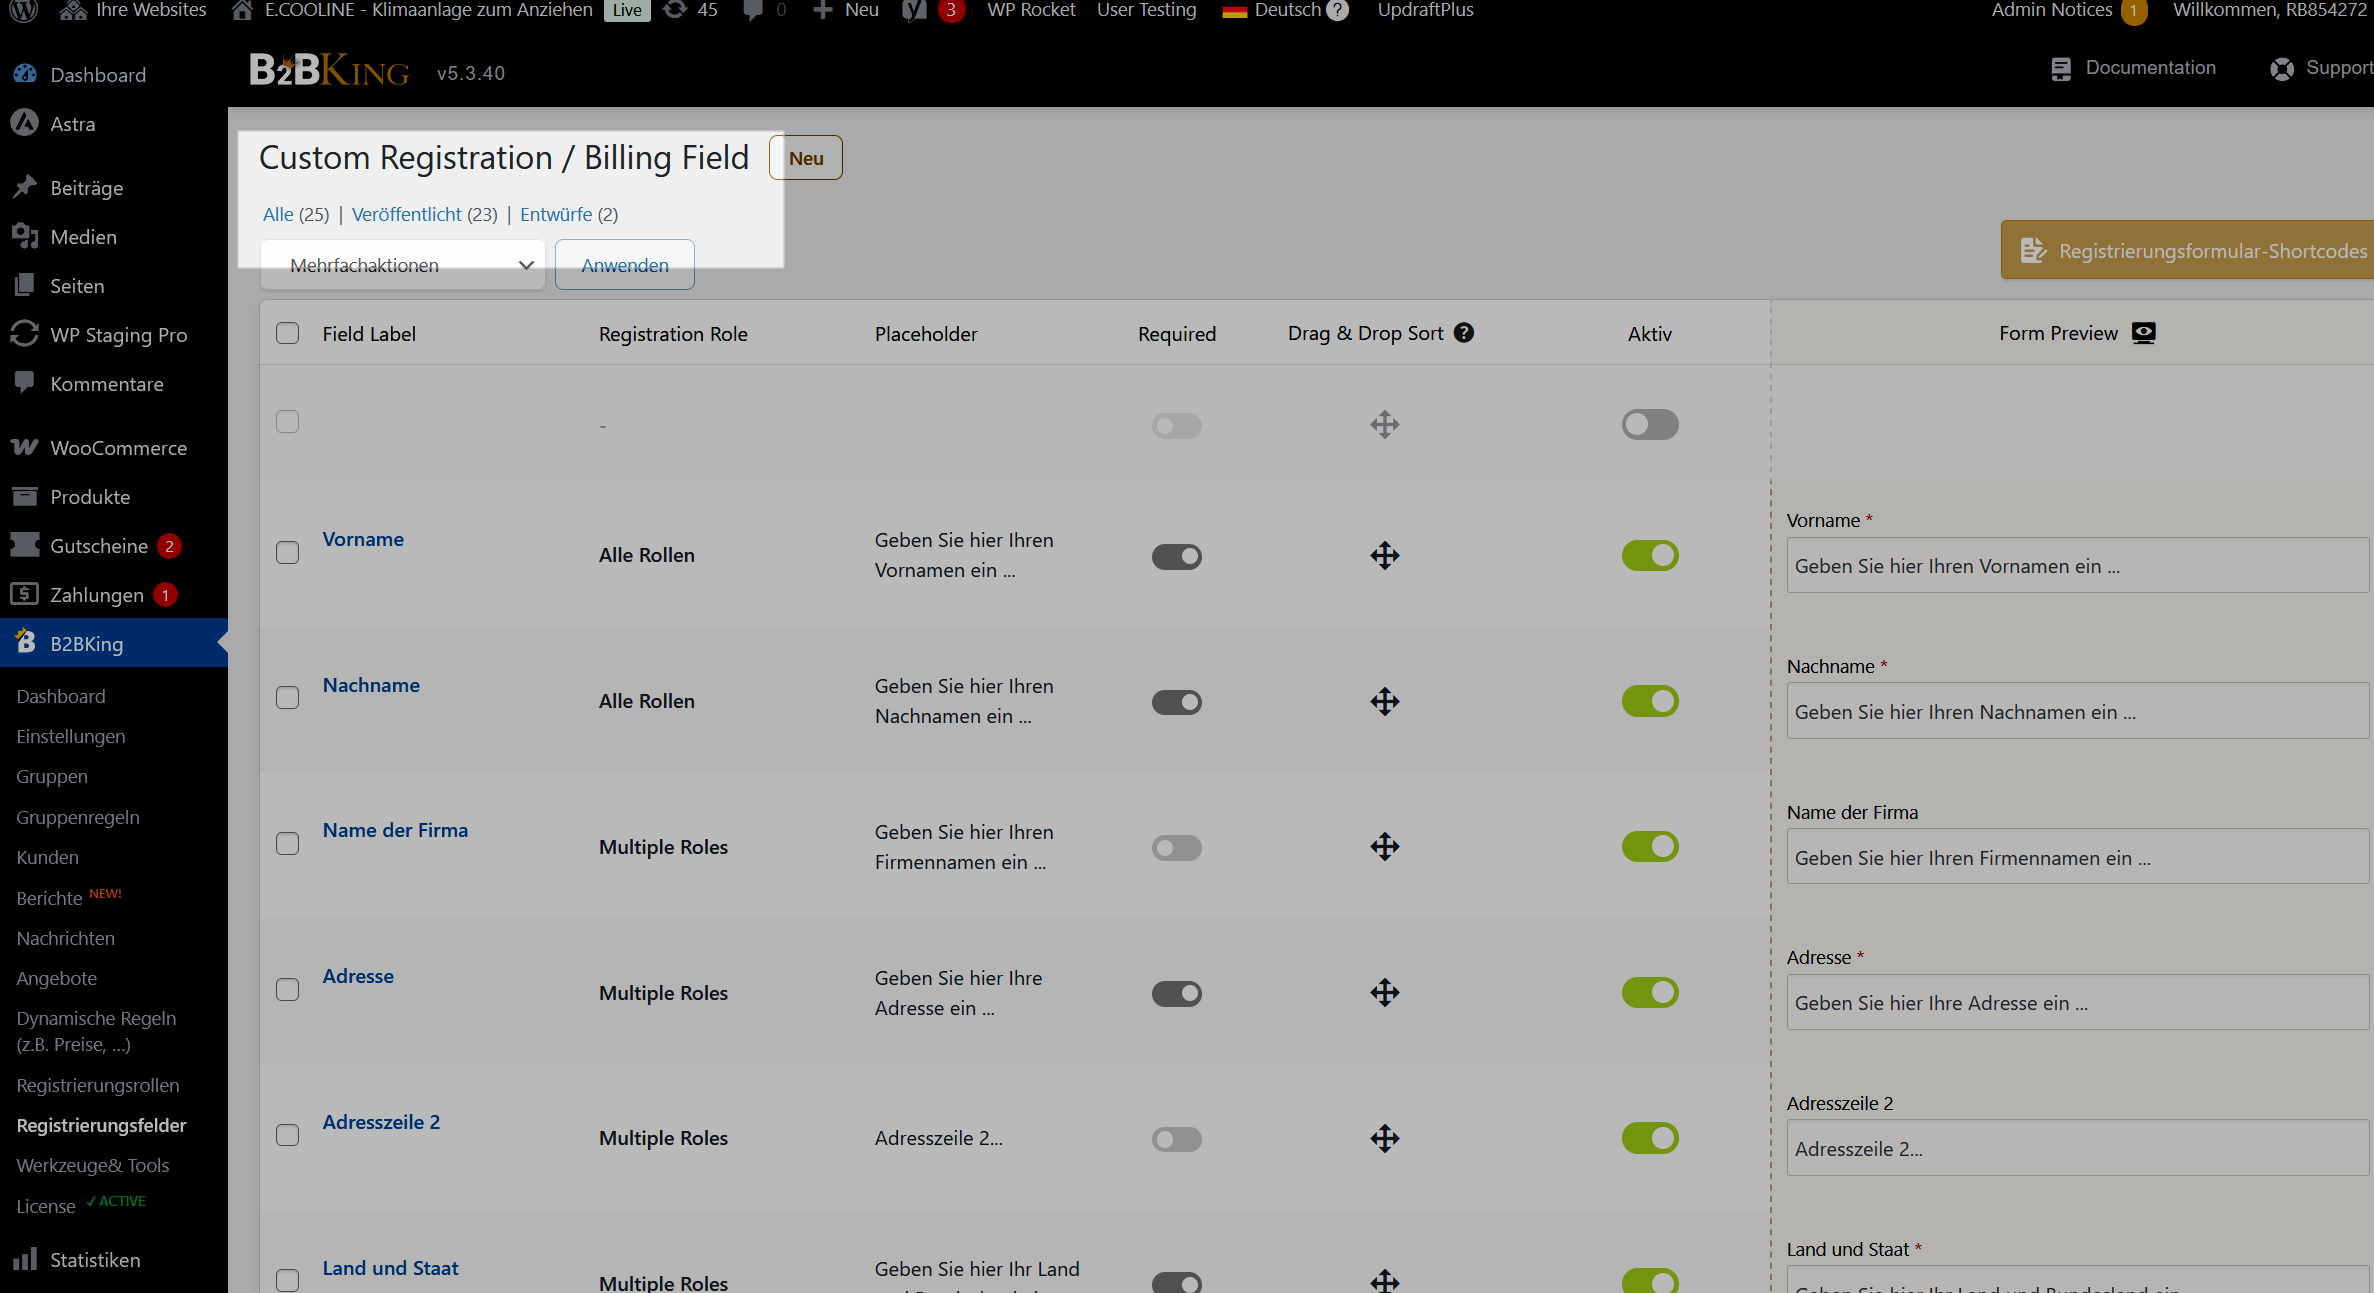2374x1293 pixels.
Task: Click the Drag & Drop Sort help icon
Action: click(1464, 333)
